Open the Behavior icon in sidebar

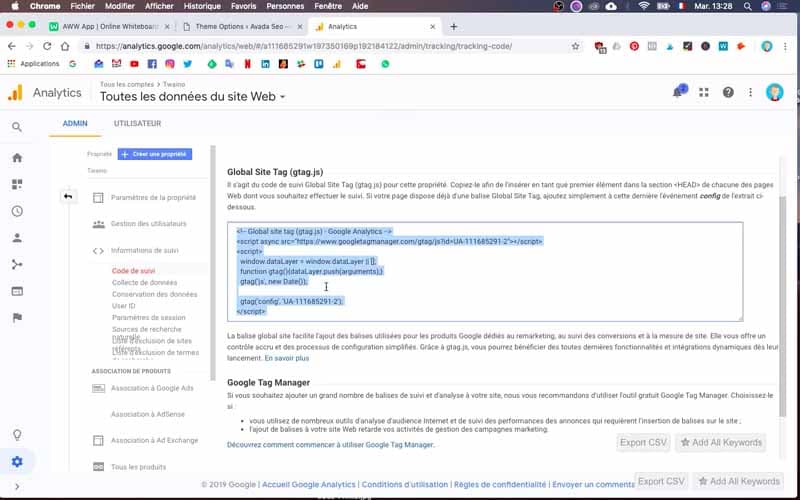[x=17, y=291]
